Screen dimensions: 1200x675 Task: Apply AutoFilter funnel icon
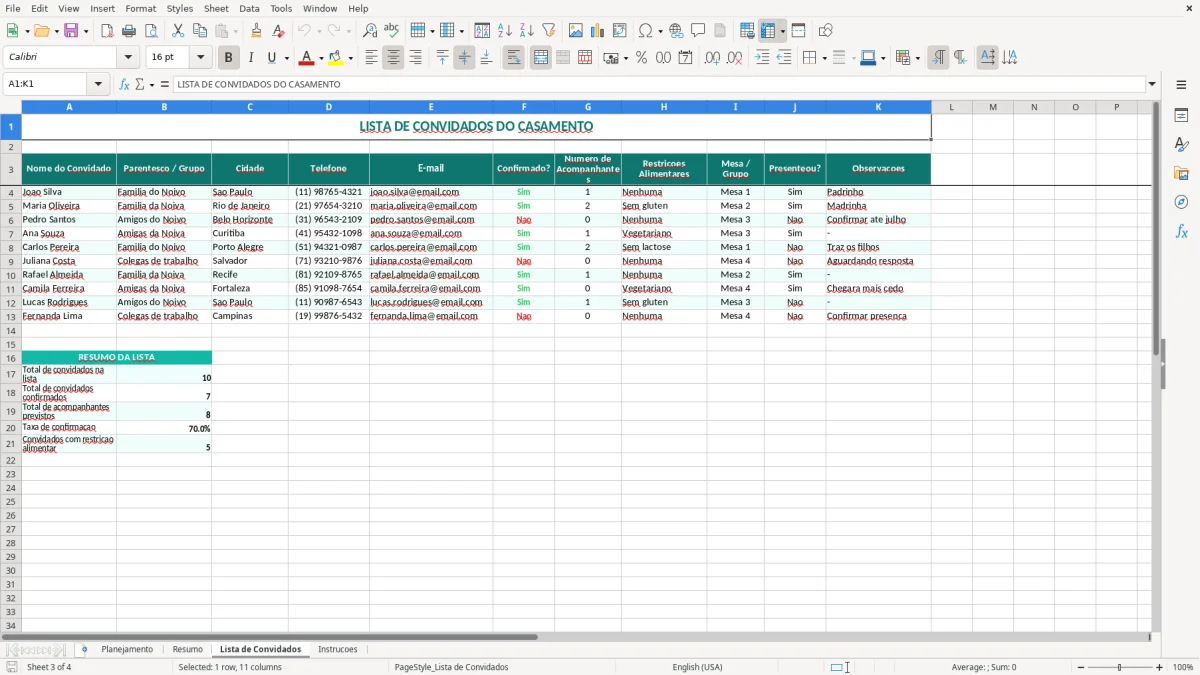coord(549,31)
